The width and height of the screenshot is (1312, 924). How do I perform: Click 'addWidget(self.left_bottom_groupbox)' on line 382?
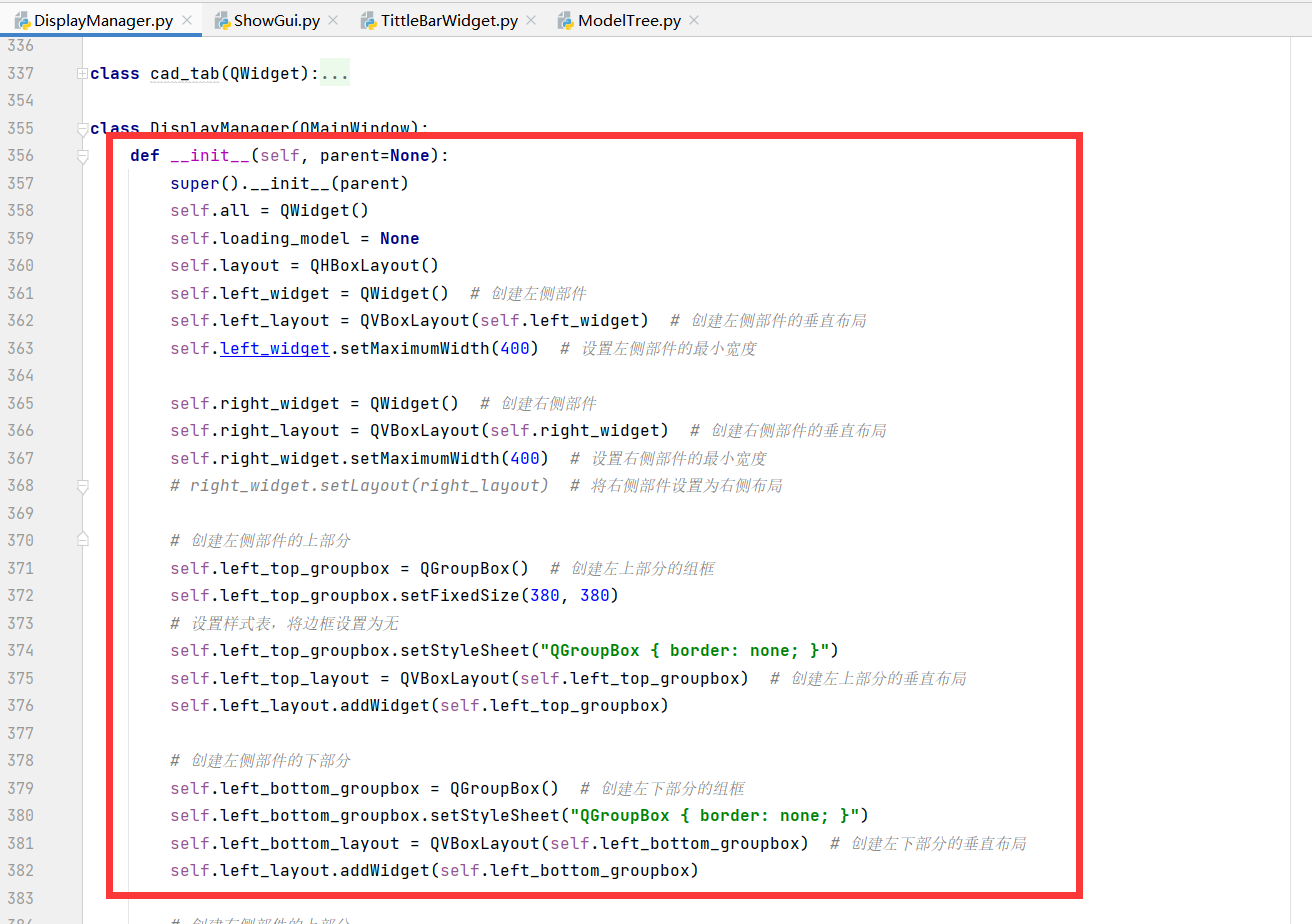(x=520, y=870)
